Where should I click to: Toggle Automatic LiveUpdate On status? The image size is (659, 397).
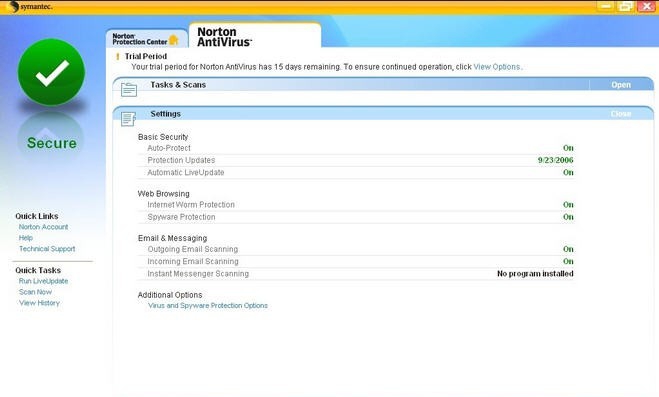568,172
